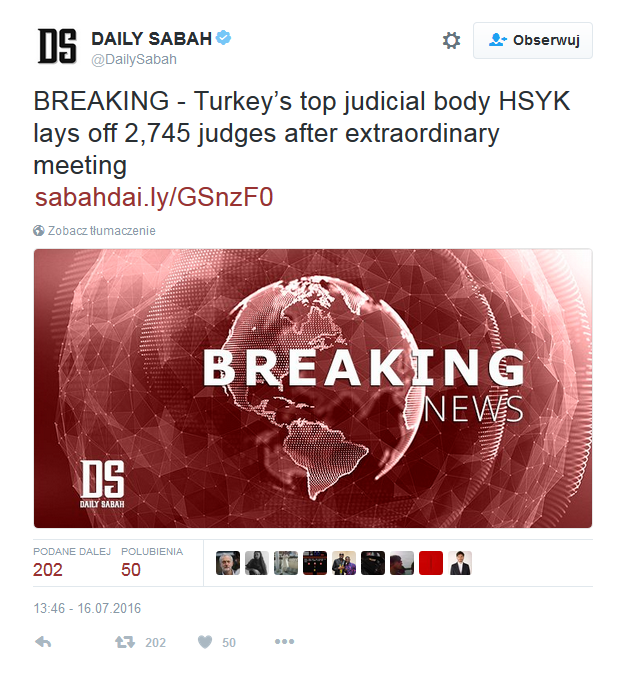View the 202 Podane dalej list
The height and width of the screenshot is (682, 629).
(71, 562)
